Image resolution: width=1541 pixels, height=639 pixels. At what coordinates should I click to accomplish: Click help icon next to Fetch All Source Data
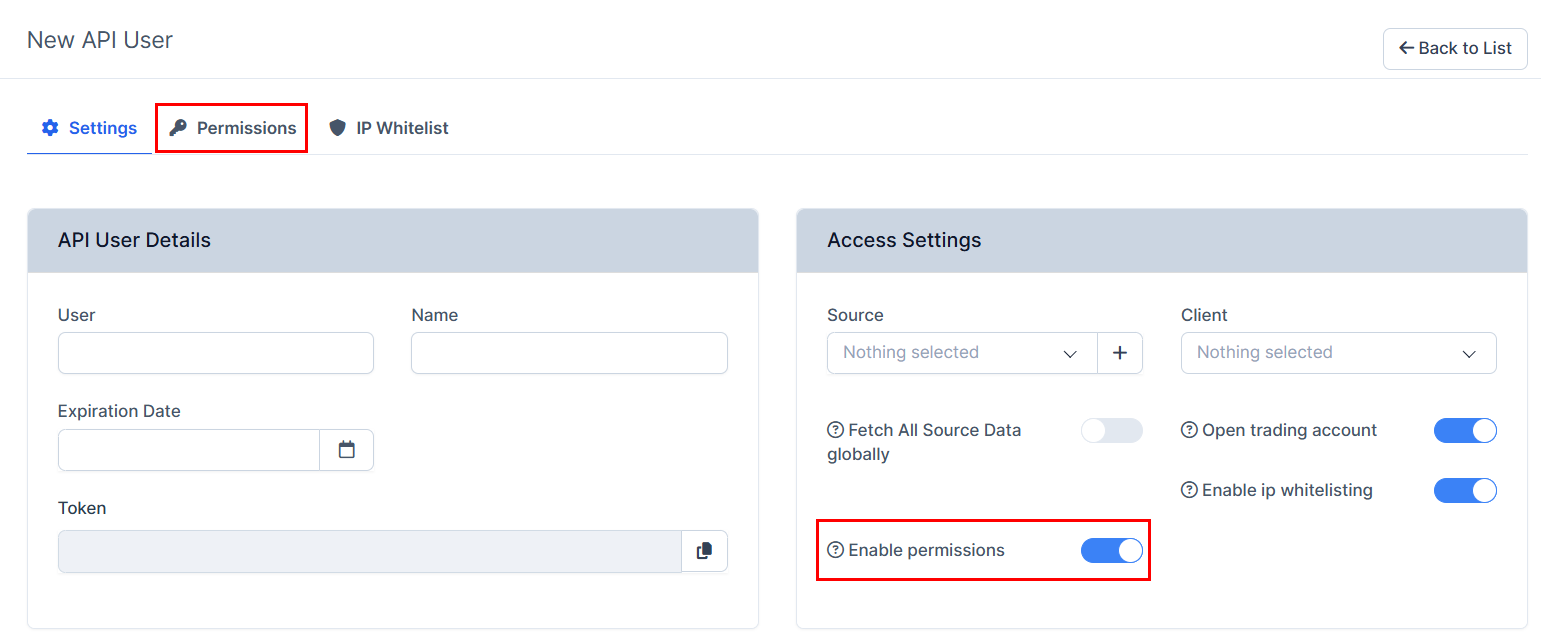tap(836, 430)
